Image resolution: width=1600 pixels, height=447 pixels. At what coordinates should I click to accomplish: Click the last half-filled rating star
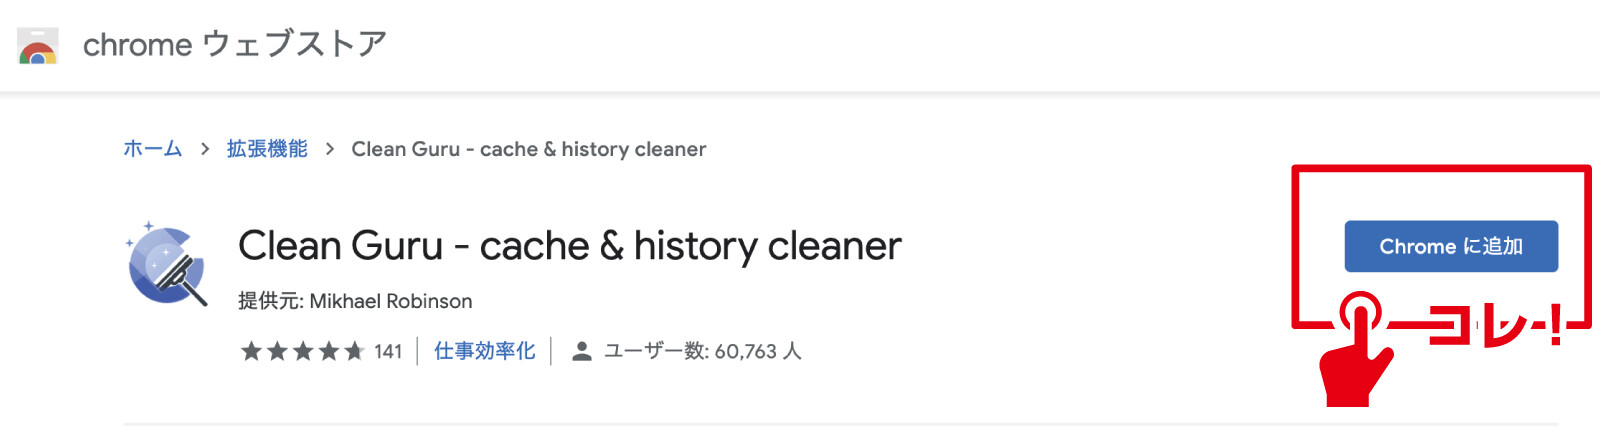(354, 351)
